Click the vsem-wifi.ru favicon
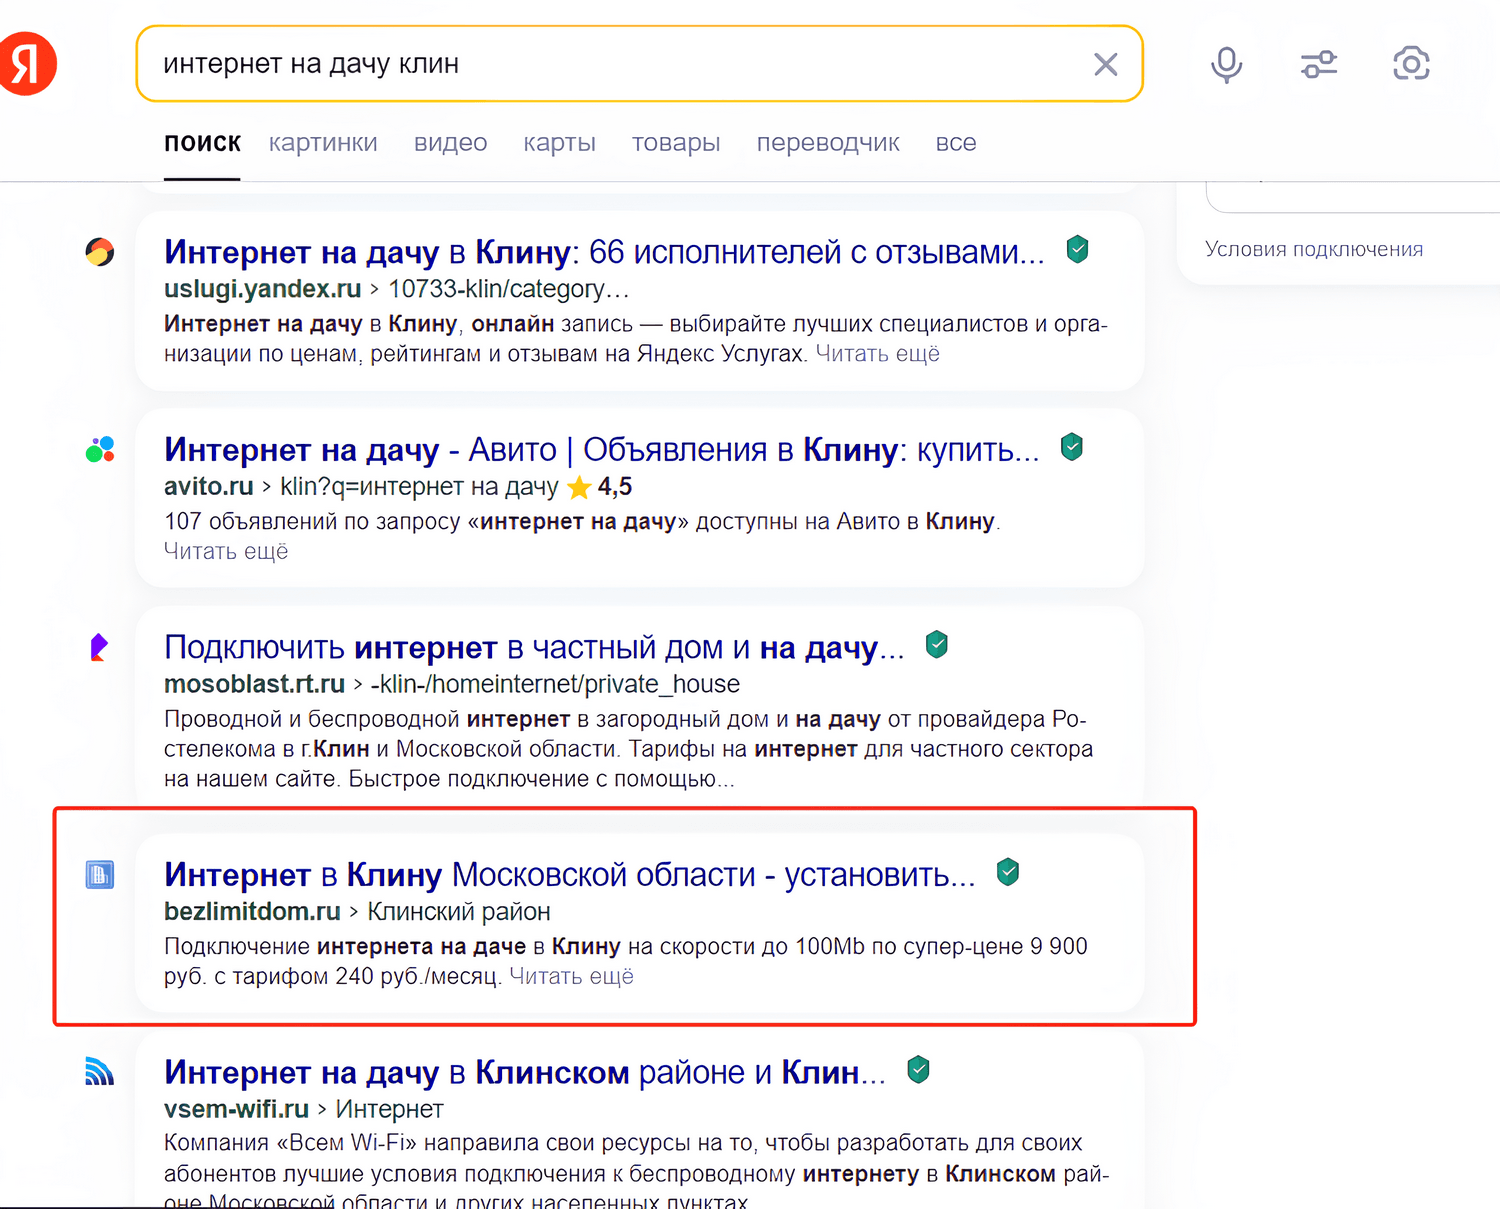 [100, 1072]
